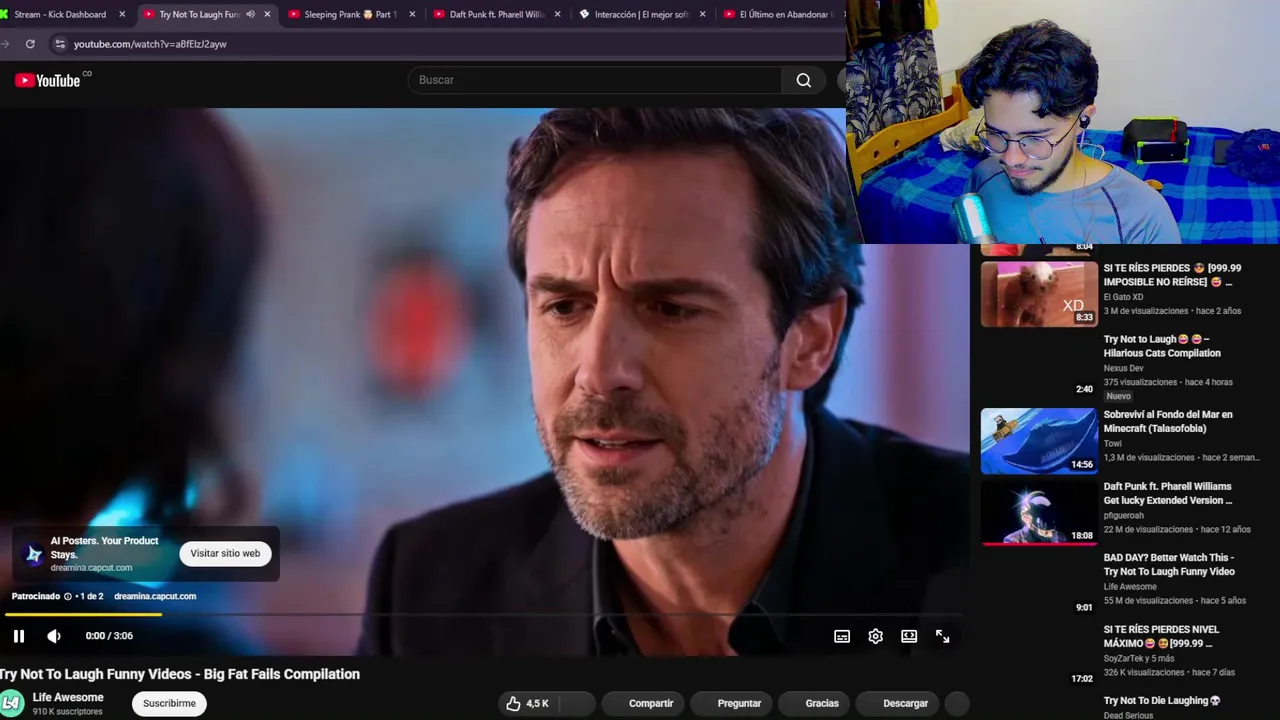Click the Dreamina ad logo icon

(x=34, y=554)
